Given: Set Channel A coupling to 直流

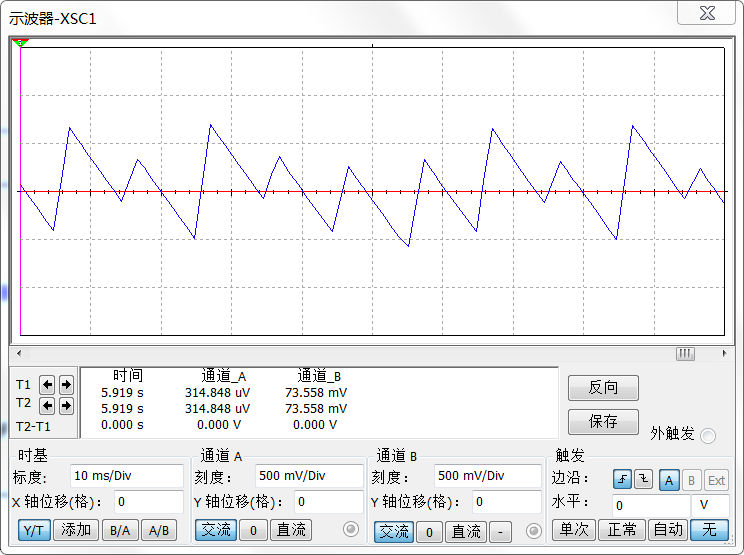Looking at the screenshot, I should pos(291,530).
